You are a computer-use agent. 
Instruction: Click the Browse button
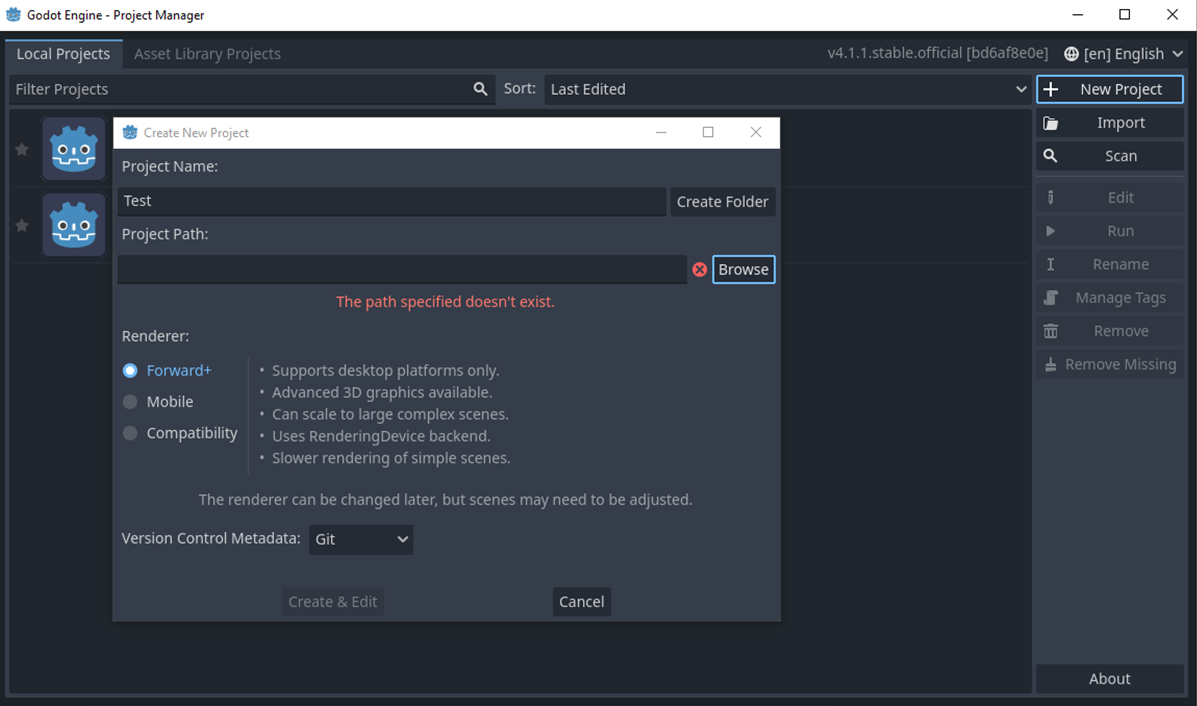(x=744, y=269)
